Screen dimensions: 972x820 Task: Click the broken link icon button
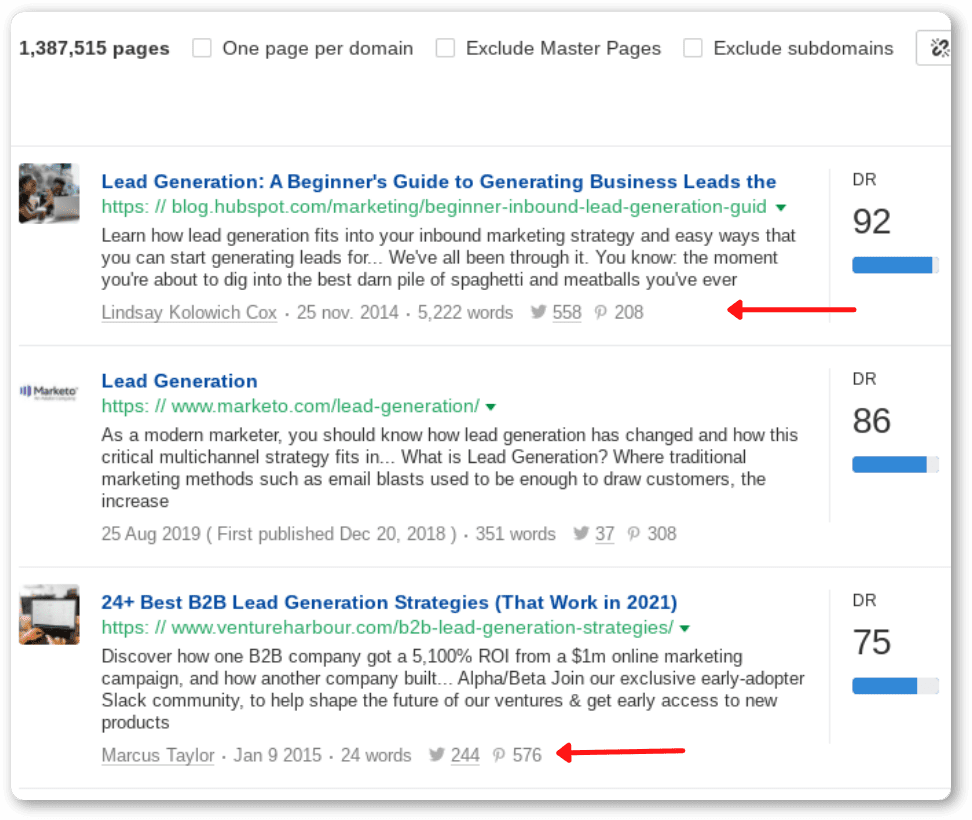pos(938,48)
